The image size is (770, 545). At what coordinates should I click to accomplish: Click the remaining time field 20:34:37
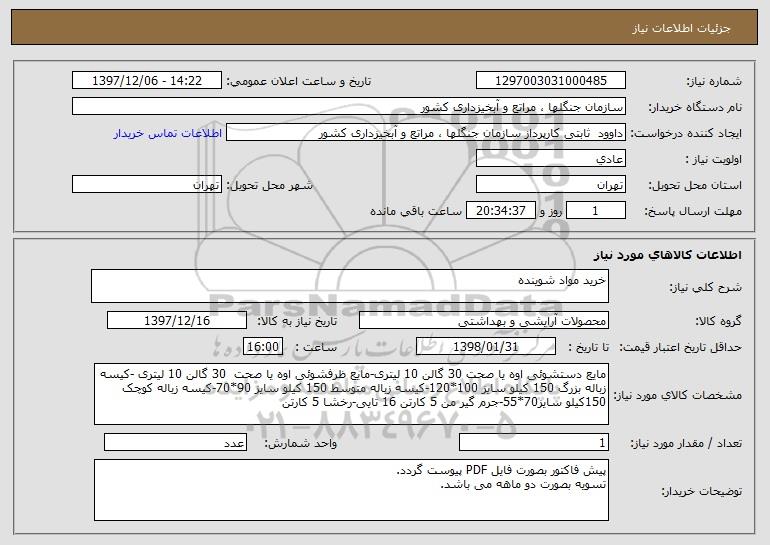pyautogui.click(x=500, y=211)
